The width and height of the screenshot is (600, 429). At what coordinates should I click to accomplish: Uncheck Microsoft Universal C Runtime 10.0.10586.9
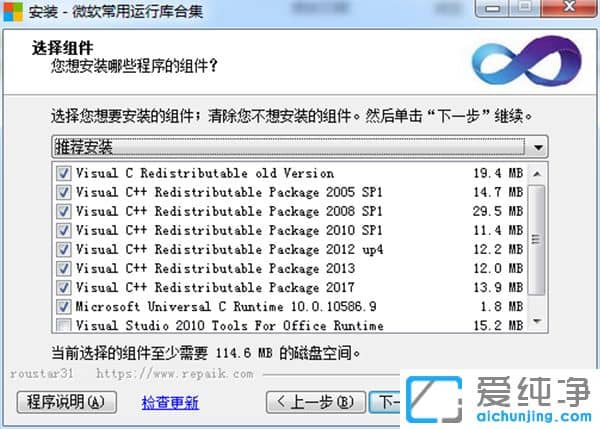click(x=64, y=307)
